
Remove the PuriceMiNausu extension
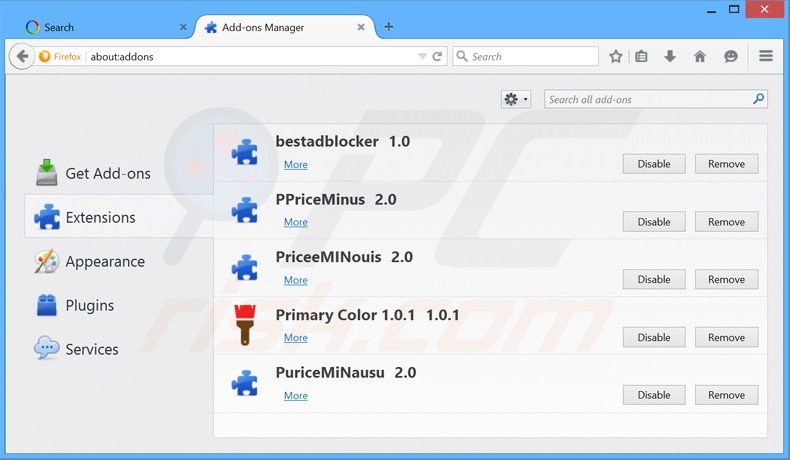727,395
